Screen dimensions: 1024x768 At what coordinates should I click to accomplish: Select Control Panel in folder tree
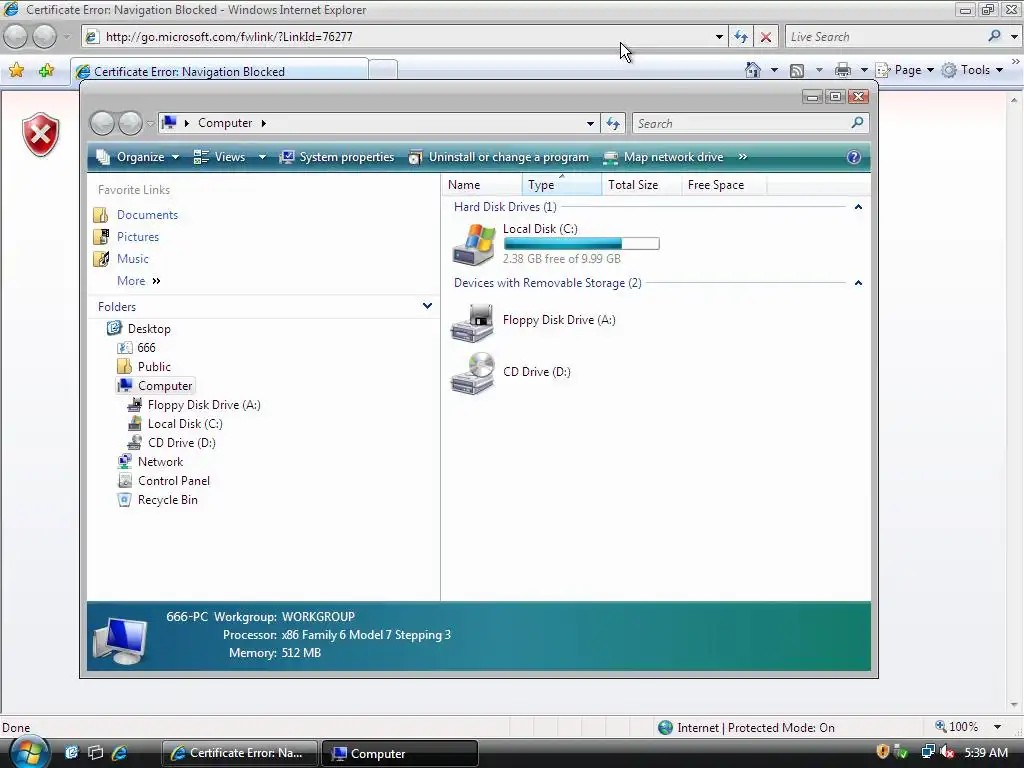coord(174,480)
